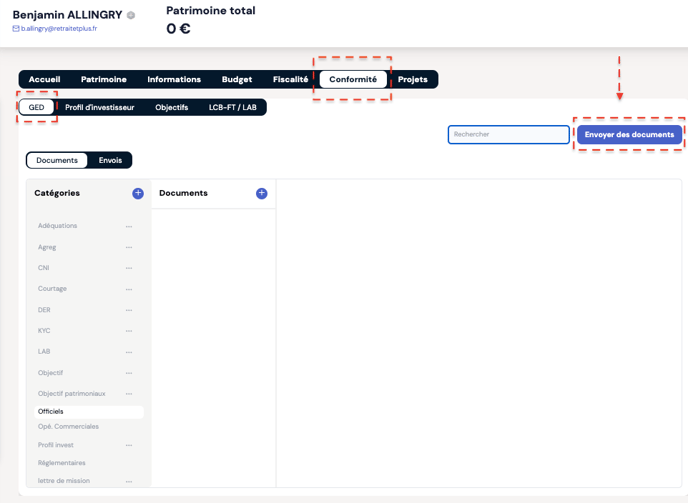688x503 pixels.
Task: Select the Règlementaires category
Action: pos(61,463)
